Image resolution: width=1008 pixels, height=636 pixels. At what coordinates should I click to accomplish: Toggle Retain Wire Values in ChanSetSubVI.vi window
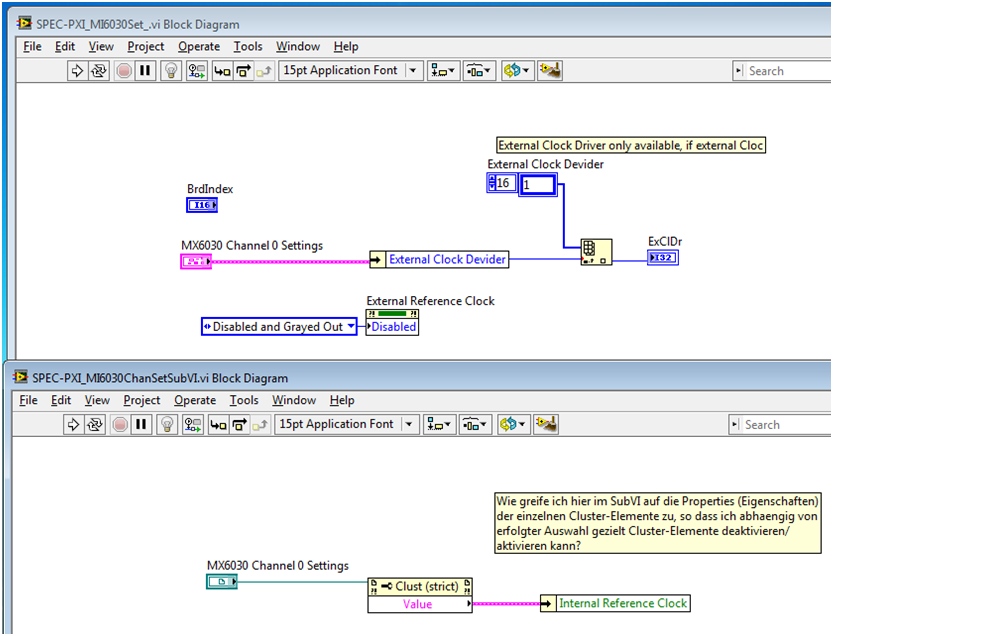tap(193, 424)
